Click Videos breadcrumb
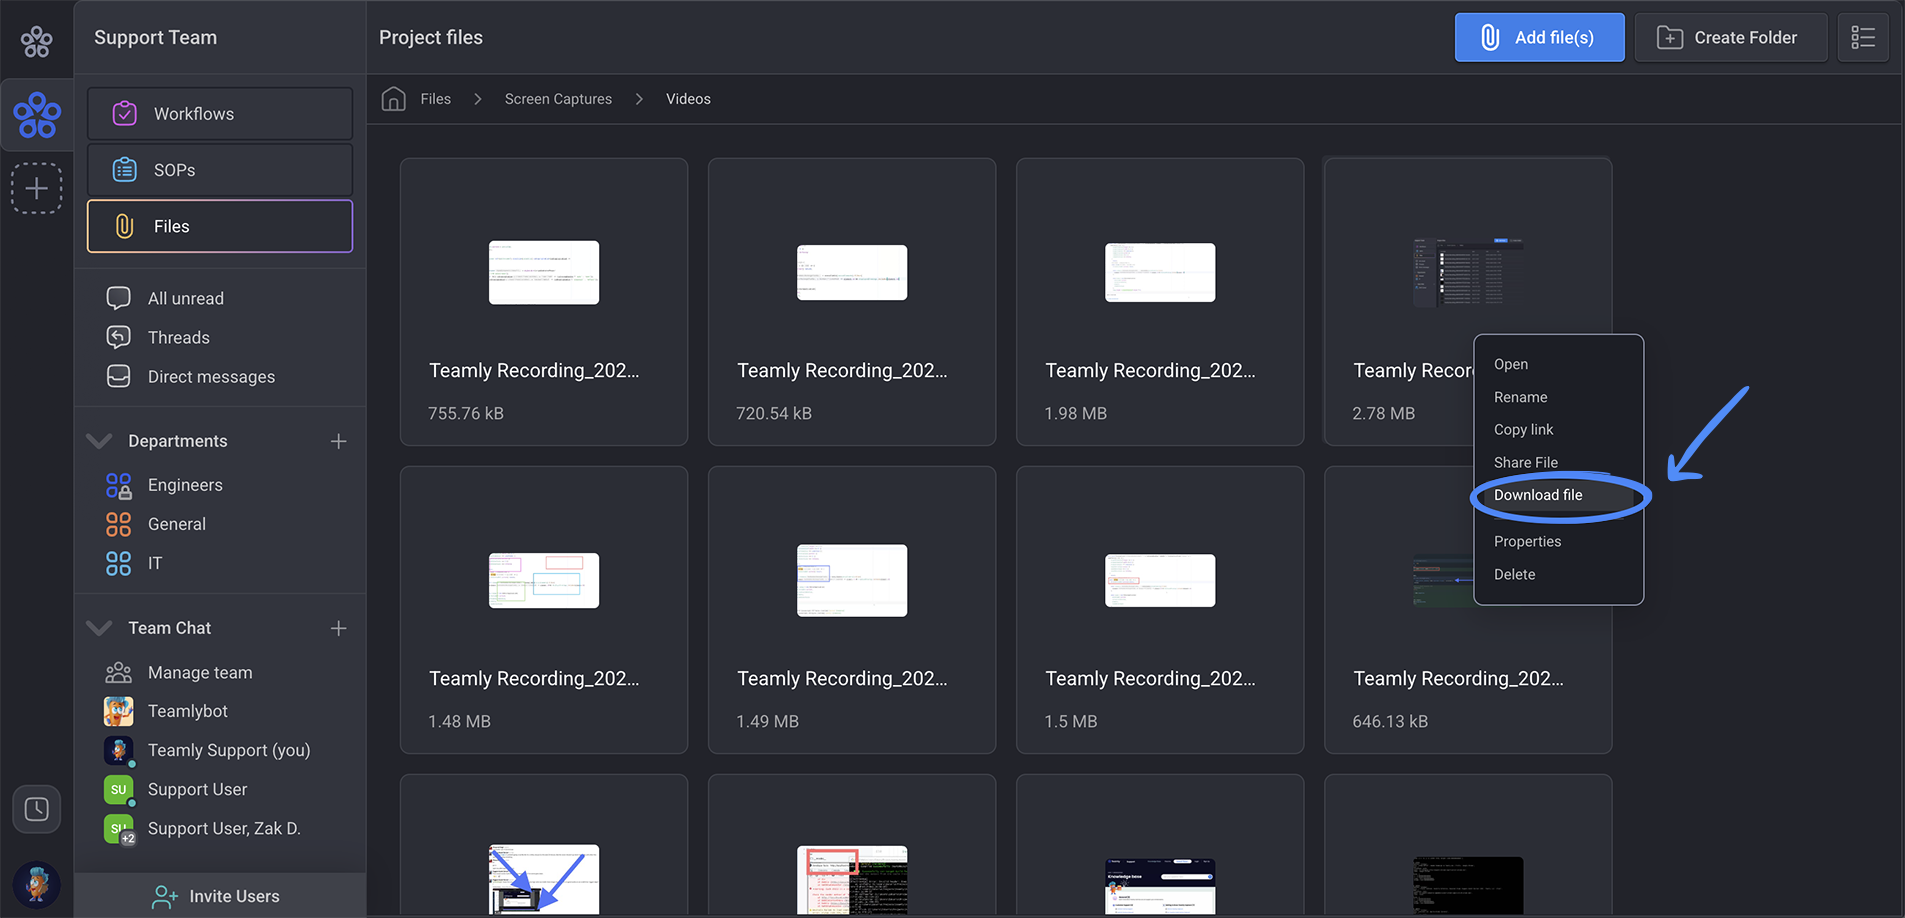1905x918 pixels. coord(688,99)
